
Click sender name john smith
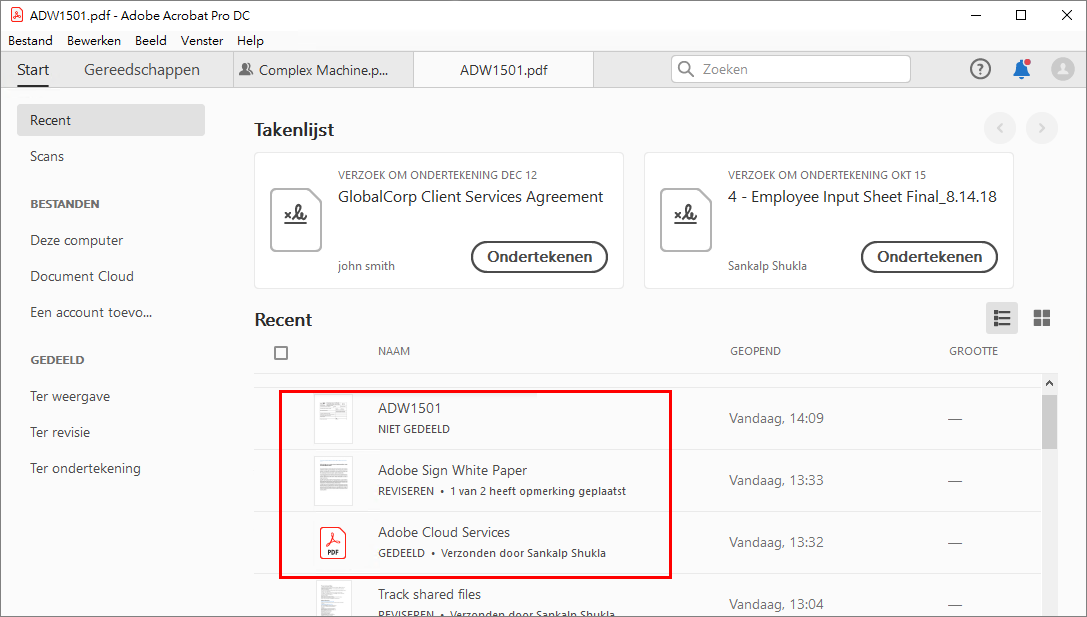point(366,266)
